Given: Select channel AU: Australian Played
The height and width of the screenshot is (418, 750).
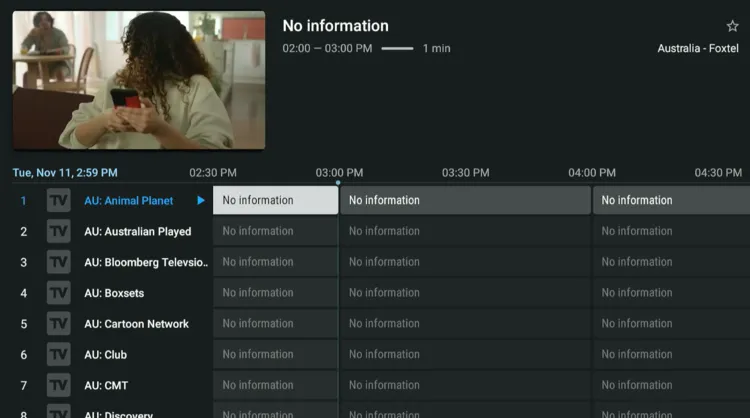Looking at the screenshot, I should point(138,231).
